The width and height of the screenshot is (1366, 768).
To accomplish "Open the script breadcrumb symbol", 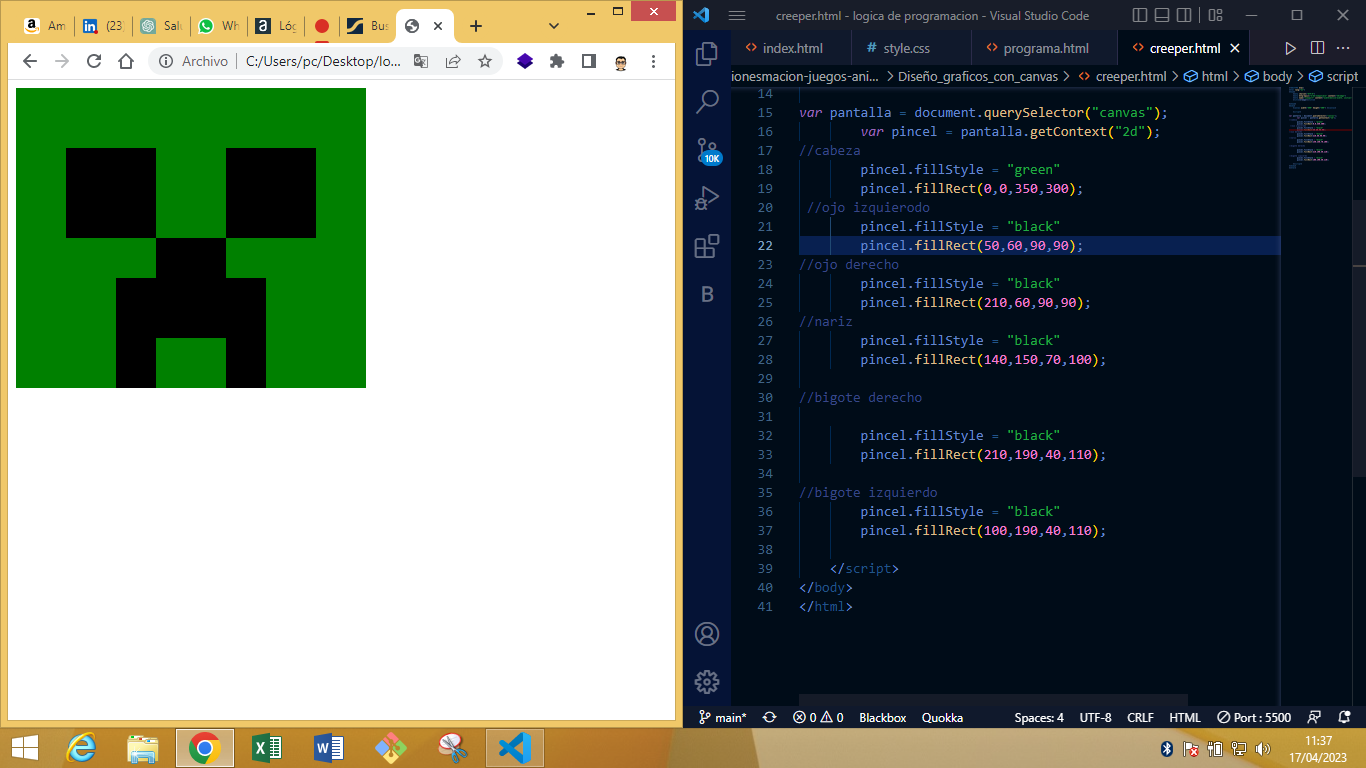I will tap(1334, 76).
